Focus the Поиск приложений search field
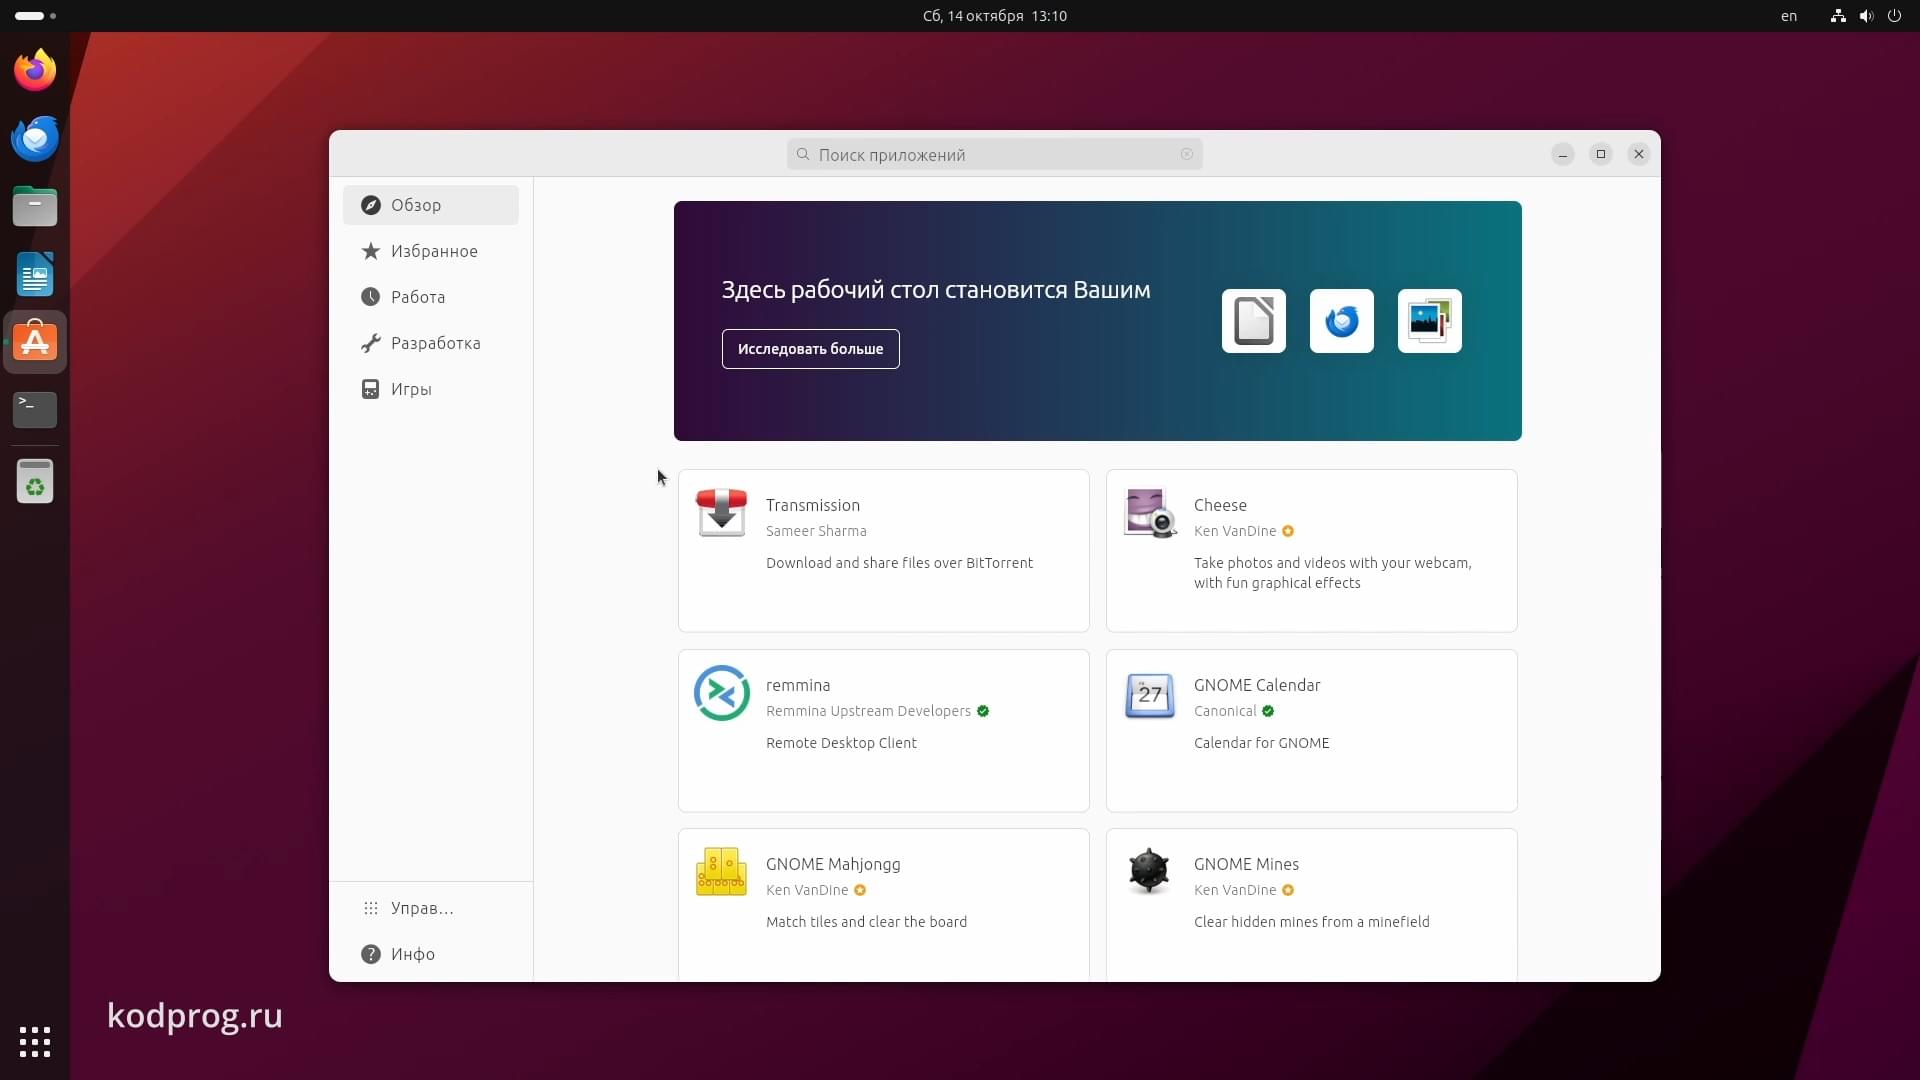This screenshot has width=1920, height=1080. pos(994,154)
